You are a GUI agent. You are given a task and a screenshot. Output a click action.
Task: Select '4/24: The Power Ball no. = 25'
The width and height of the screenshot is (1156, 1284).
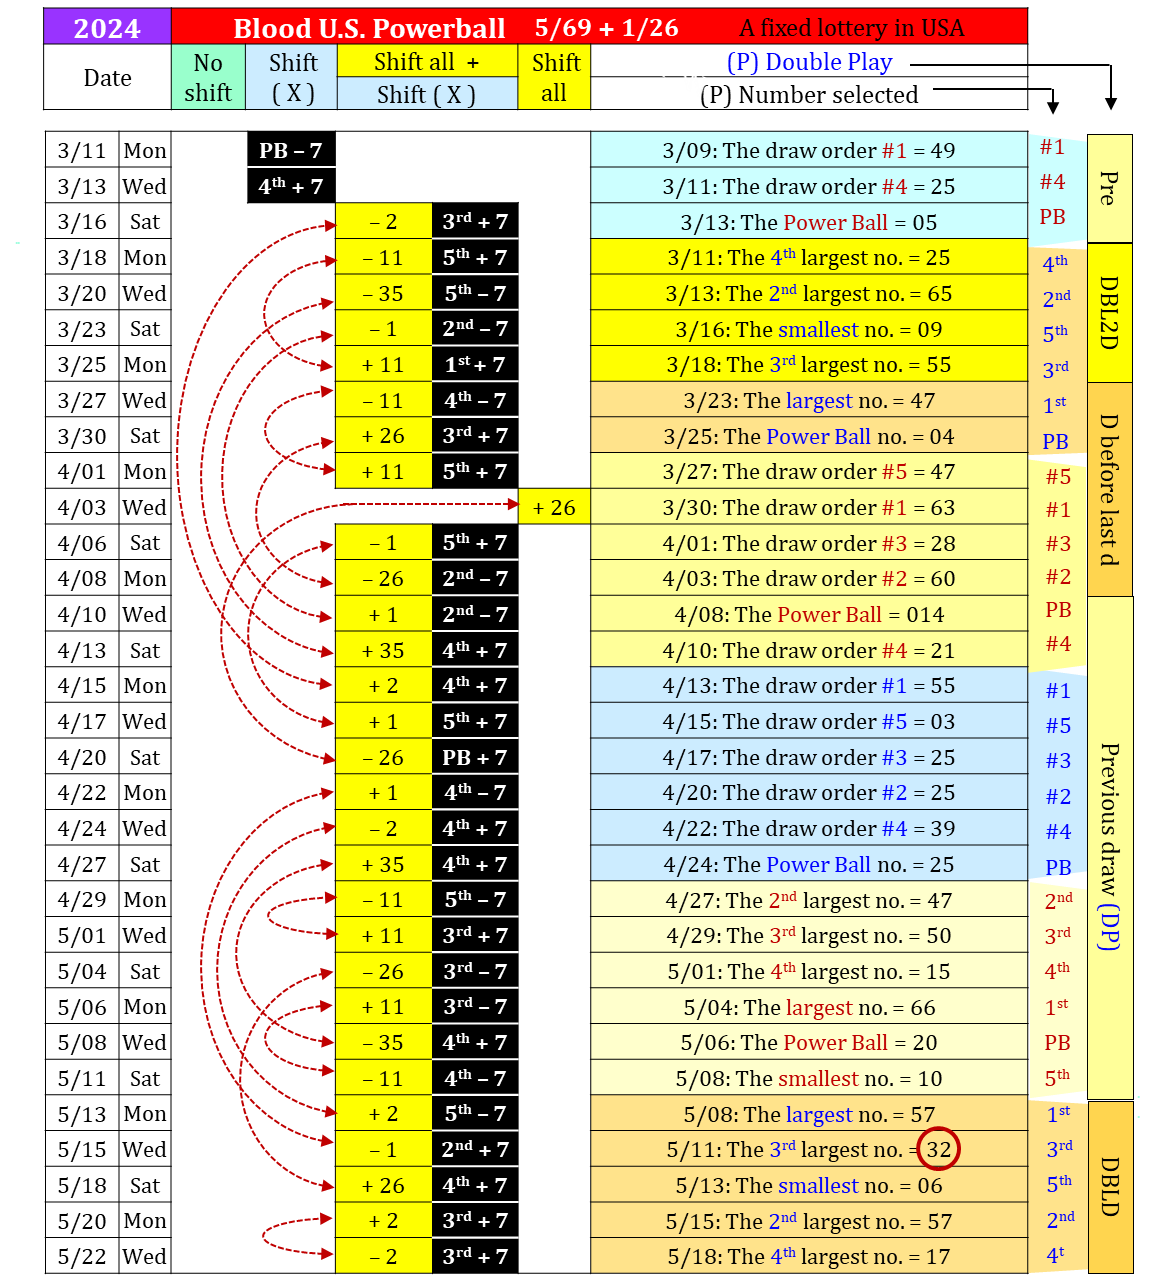[809, 864]
